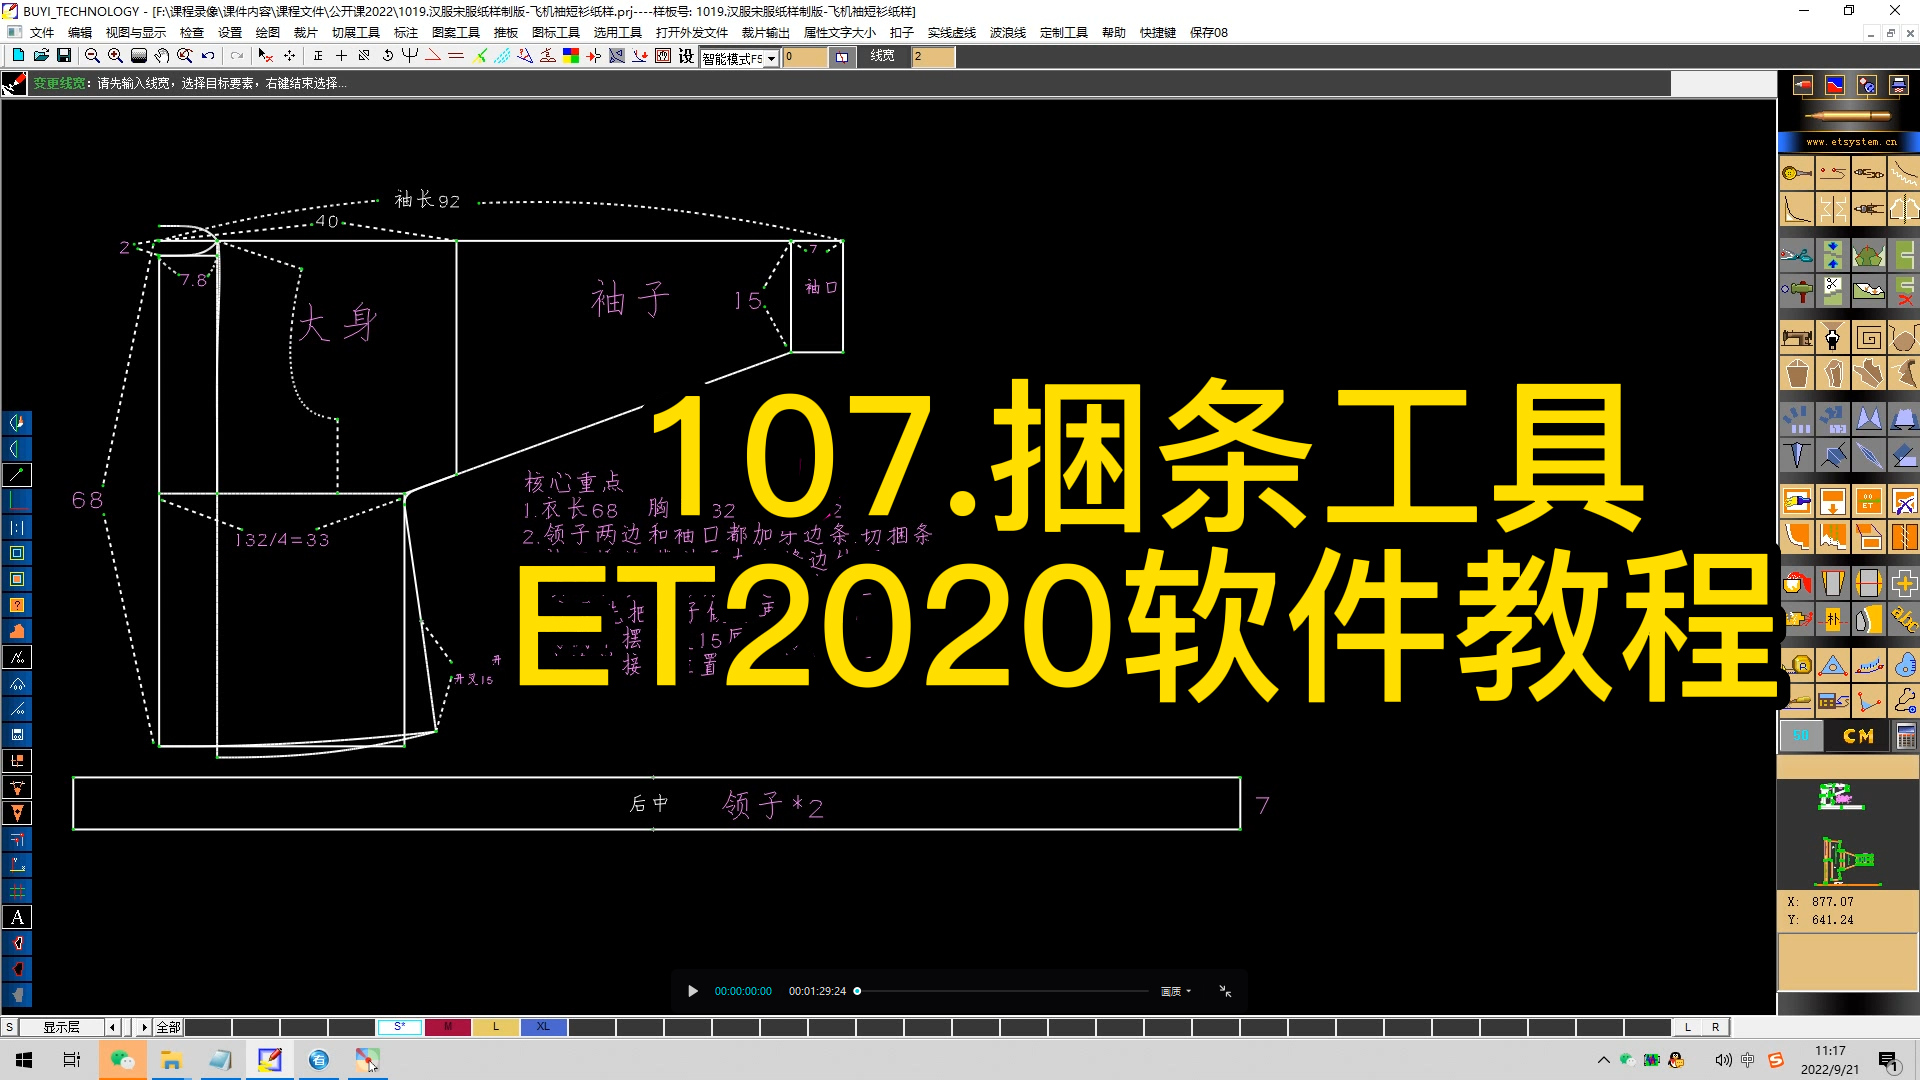Select the green dot line tool
The width and height of the screenshot is (1920, 1080).
click(x=17, y=475)
